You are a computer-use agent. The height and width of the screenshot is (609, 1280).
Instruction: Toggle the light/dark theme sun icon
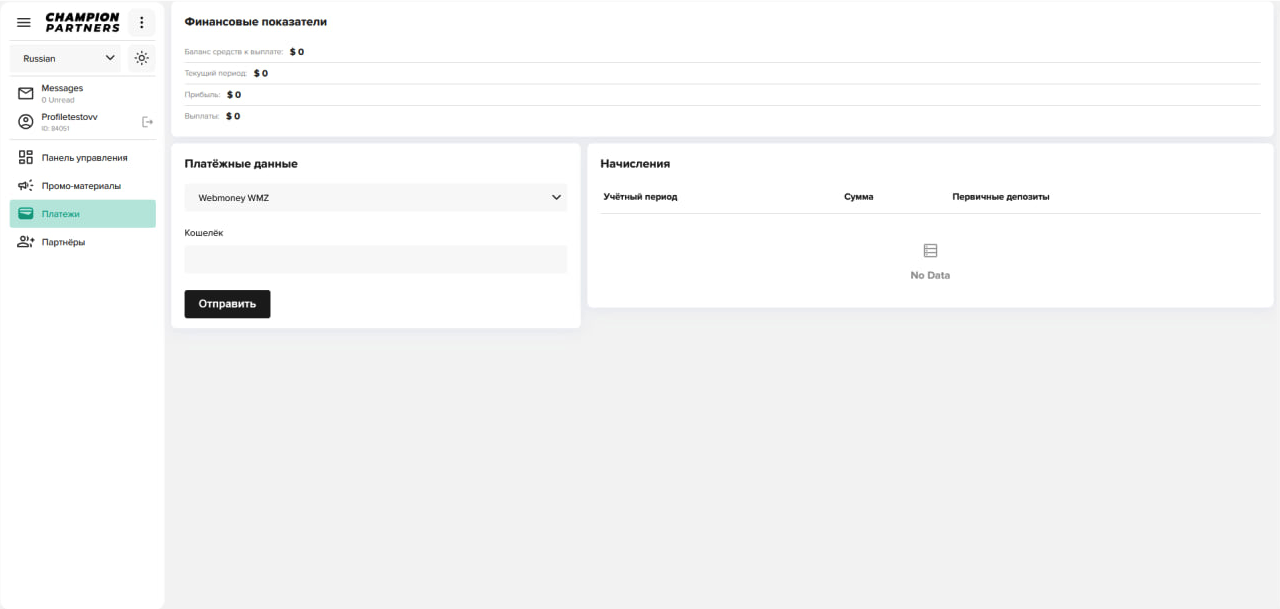point(142,58)
